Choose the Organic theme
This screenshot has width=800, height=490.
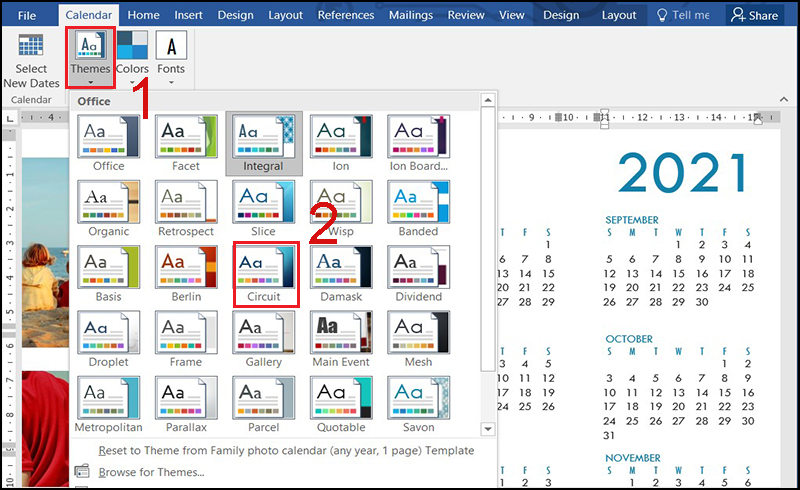[x=109, y=209]
